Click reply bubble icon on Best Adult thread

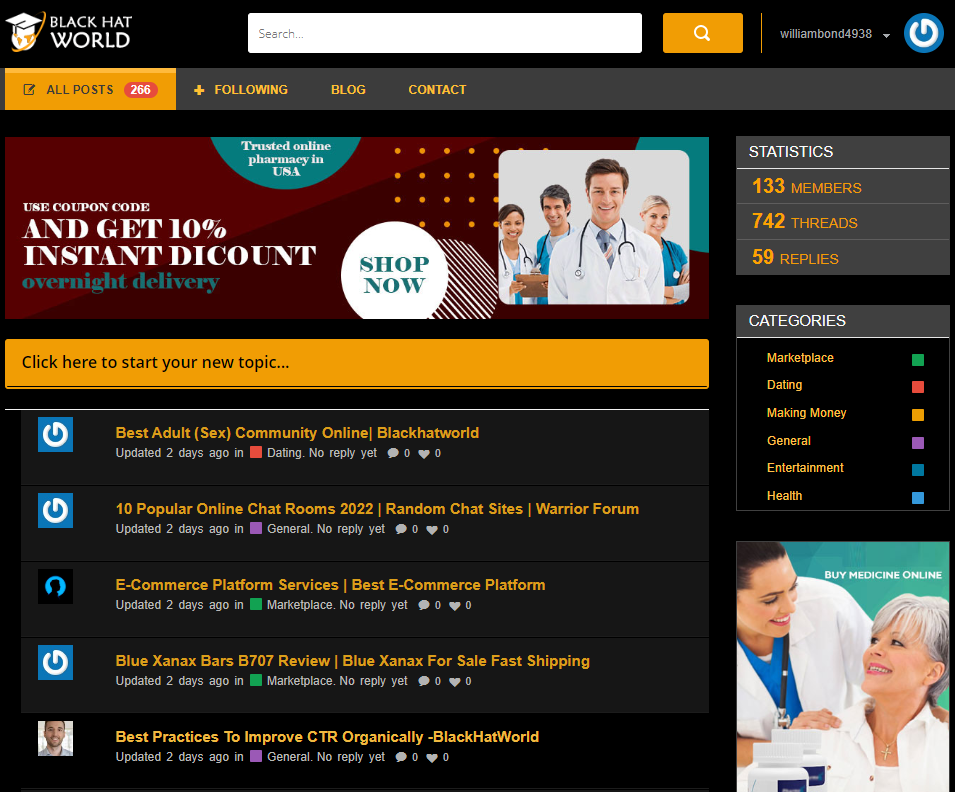click(393, 453)
